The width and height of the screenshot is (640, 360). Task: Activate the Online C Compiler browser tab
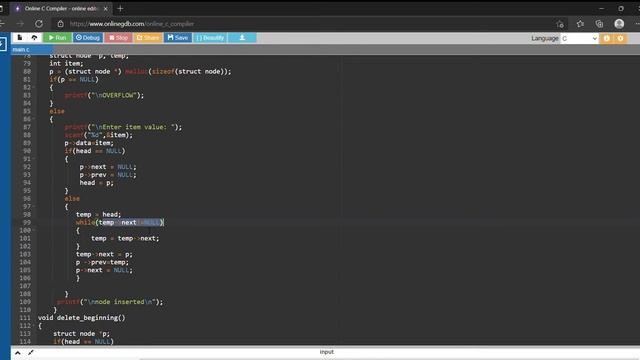(61, 9)
